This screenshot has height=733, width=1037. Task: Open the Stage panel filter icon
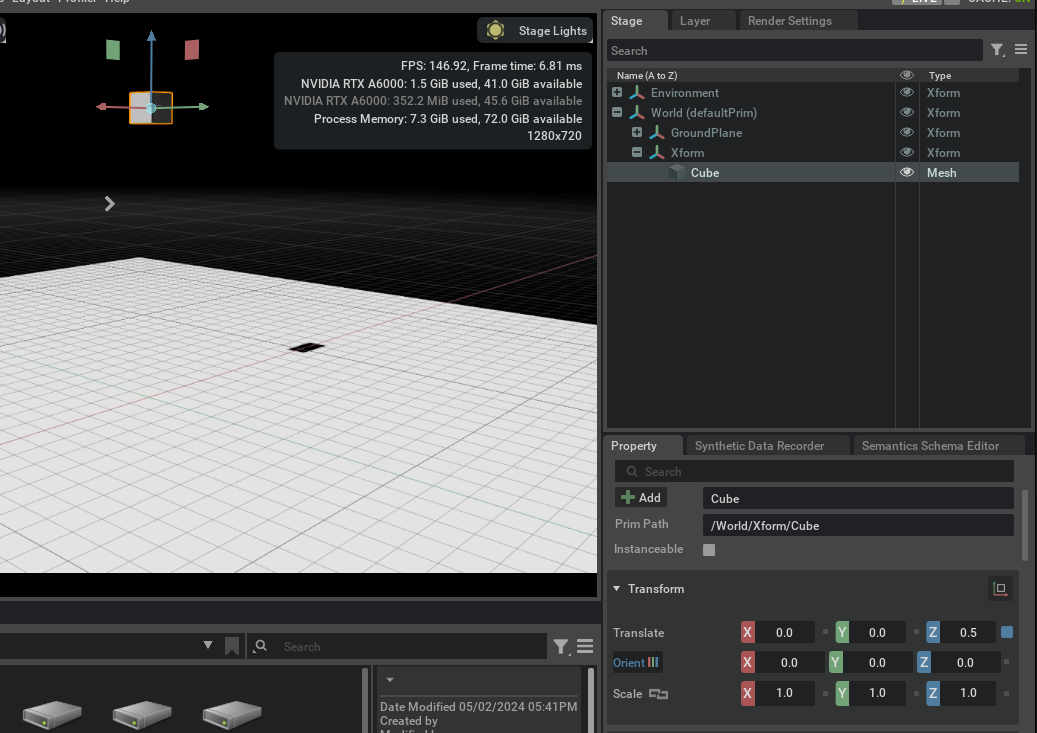(997, 50)
